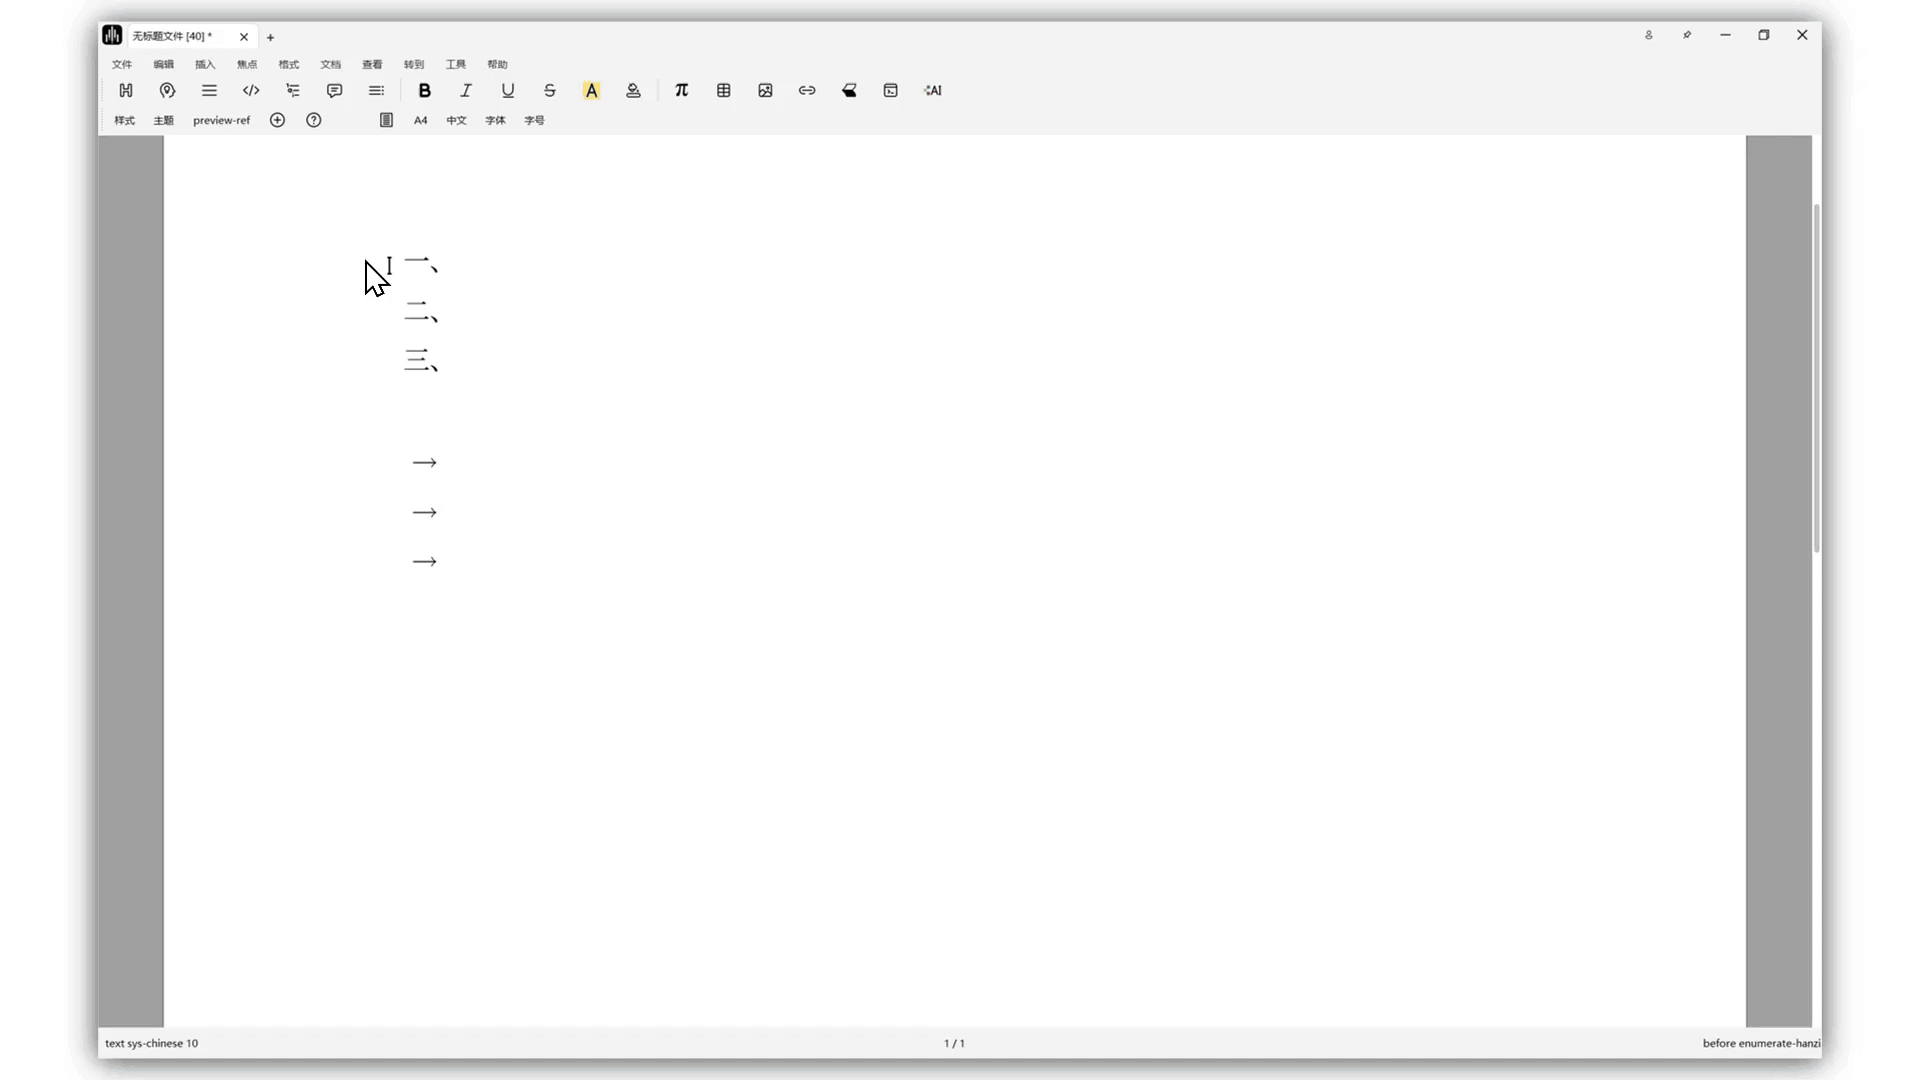Apply strikethrough to text
The height and width of the screenshot is (1080, 1920).
pos(550,90)
